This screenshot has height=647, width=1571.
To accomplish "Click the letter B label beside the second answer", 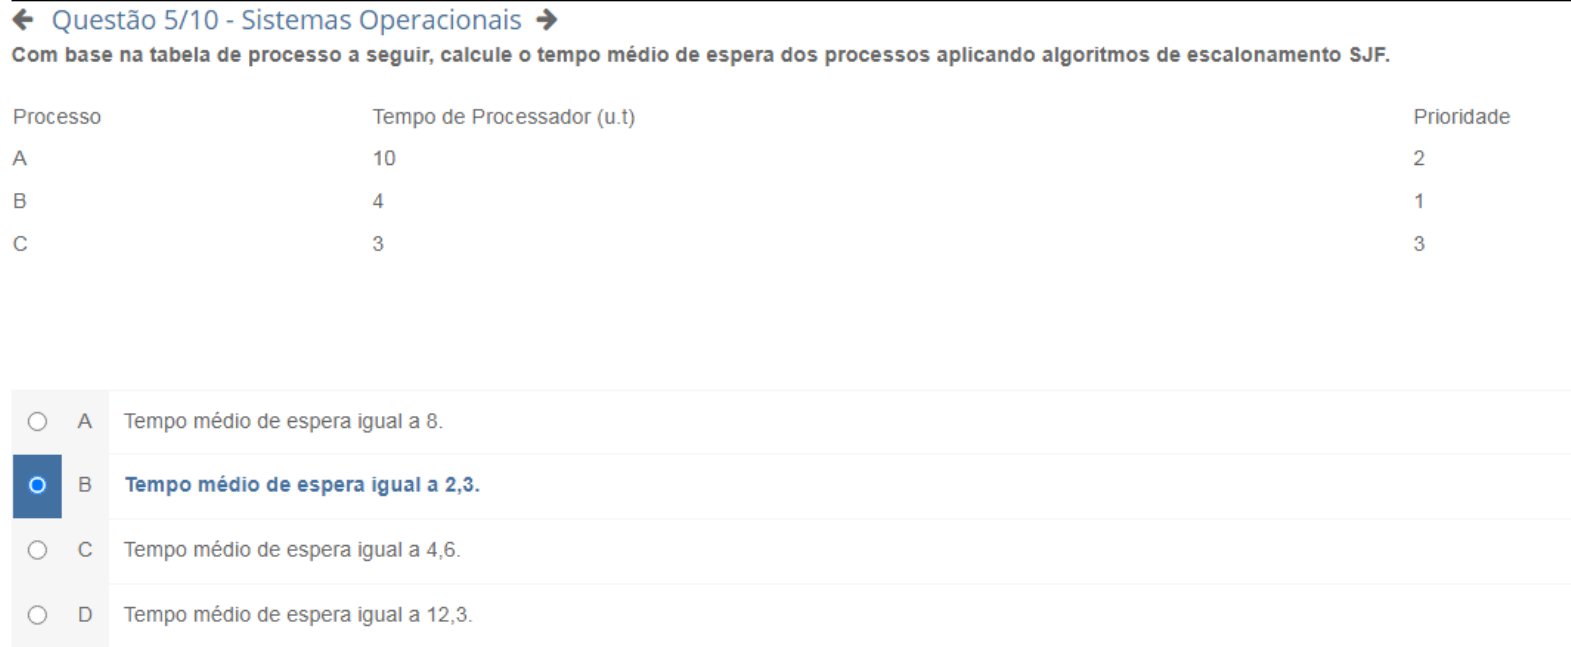I will 85,485.
